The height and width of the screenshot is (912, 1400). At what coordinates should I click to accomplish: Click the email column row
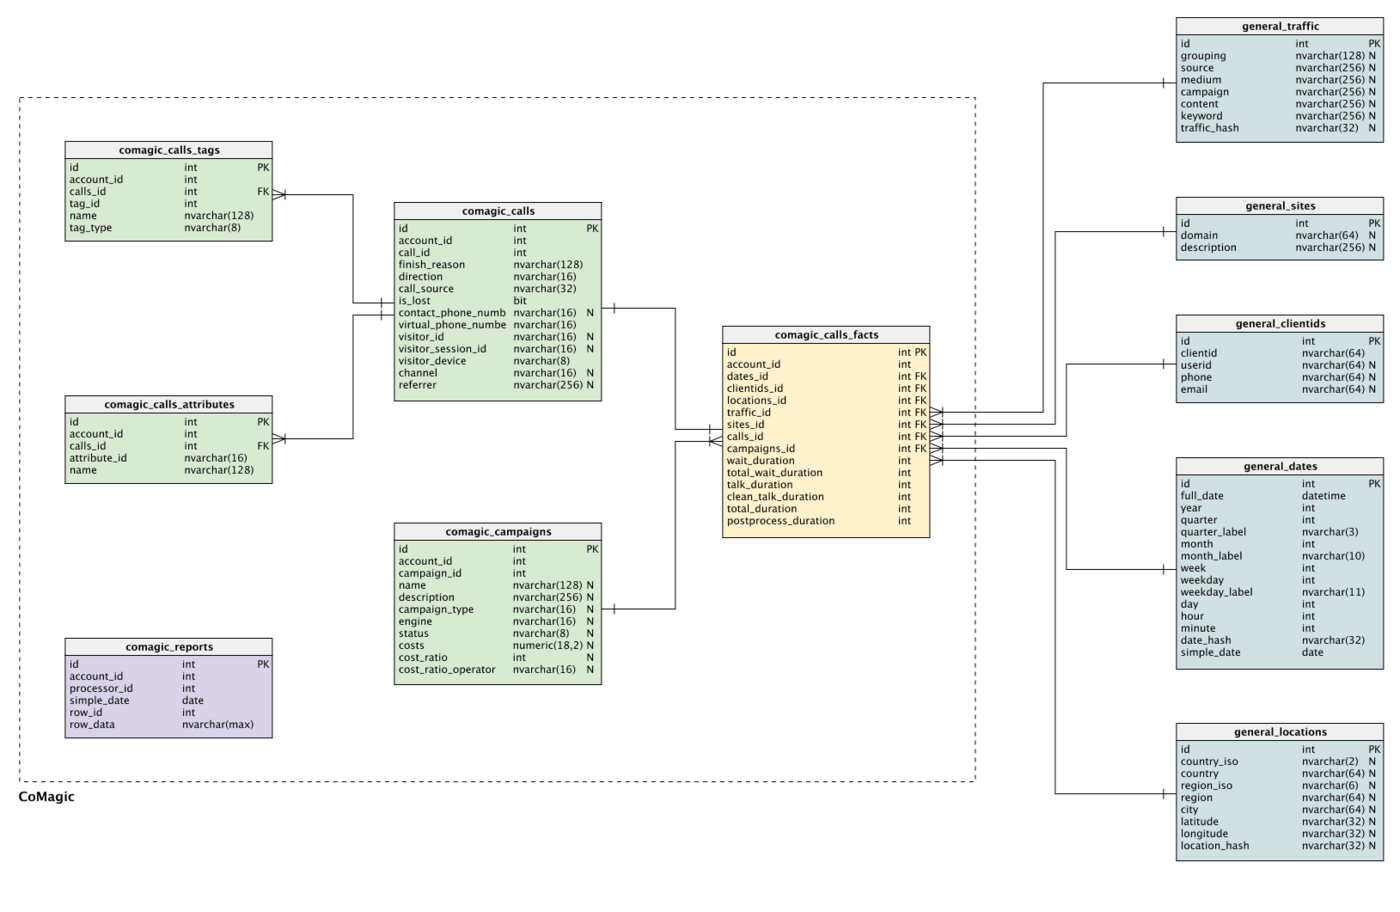tap(1280, 390)
